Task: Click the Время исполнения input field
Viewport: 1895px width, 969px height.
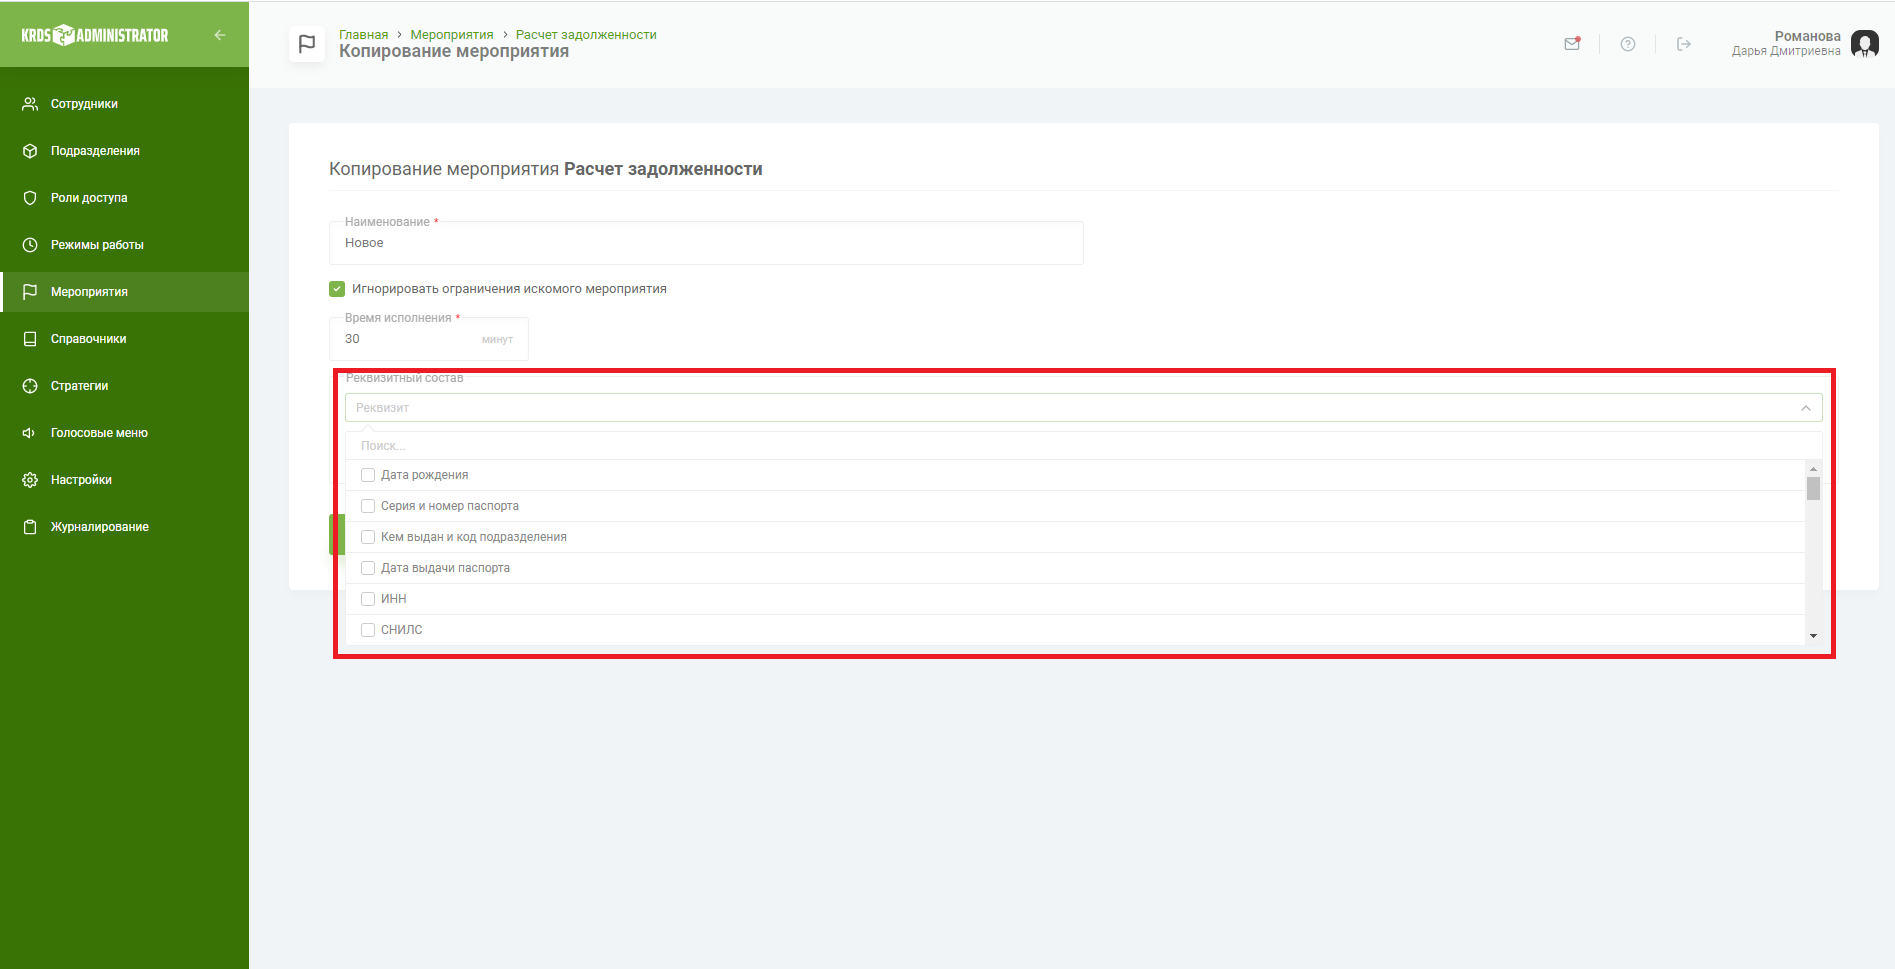Action: click(429, 339)
